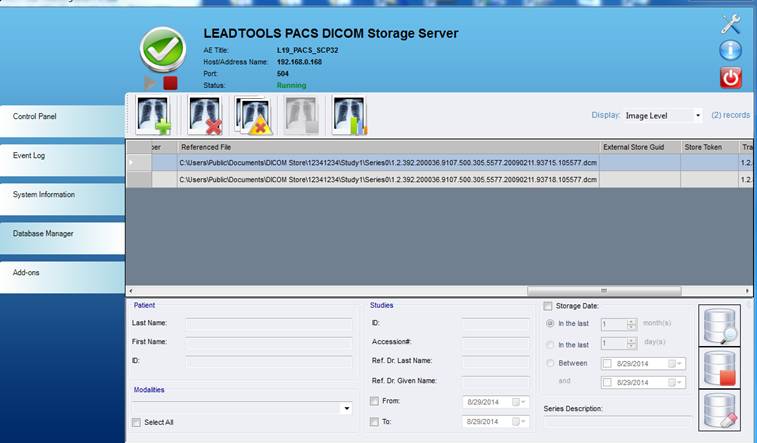
Task: Tick the checkbox inside 'and' date field
Action: click(607, 382)
